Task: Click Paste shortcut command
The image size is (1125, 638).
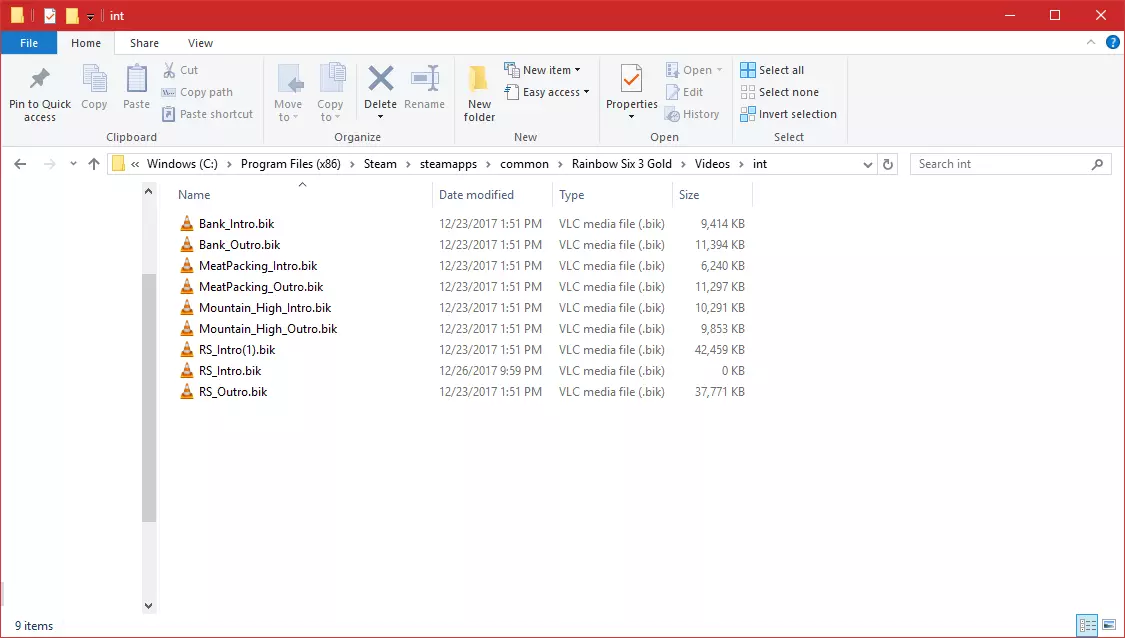Action: pos(207,114)
